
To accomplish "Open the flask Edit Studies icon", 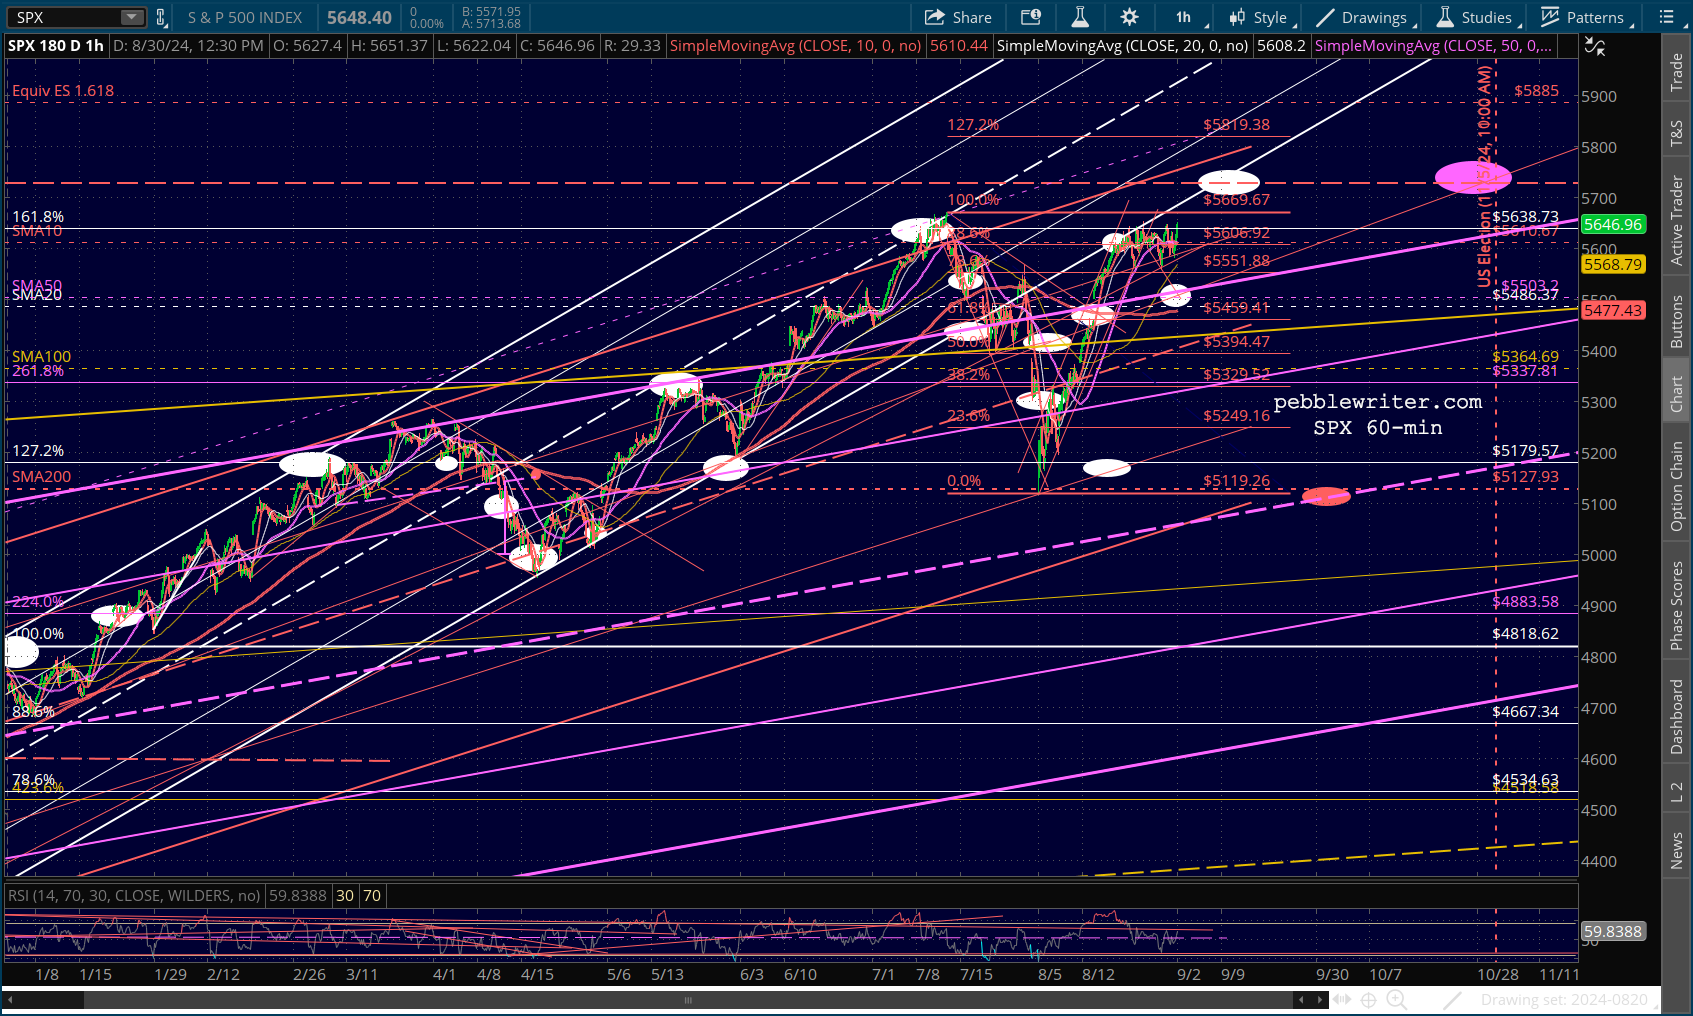I will tap(1080, 17).
